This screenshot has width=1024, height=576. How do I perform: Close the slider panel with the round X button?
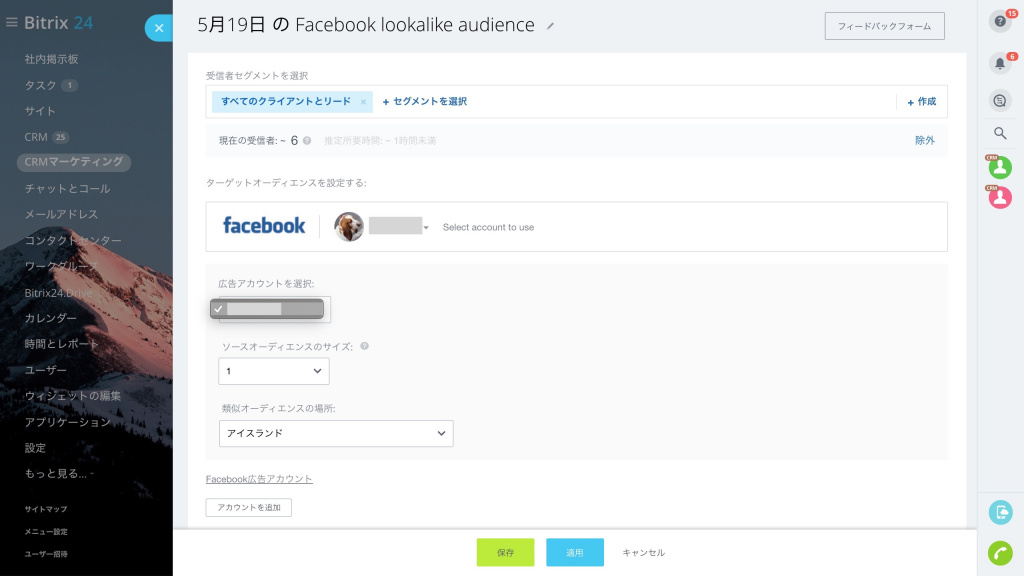(x=159, y=28)
